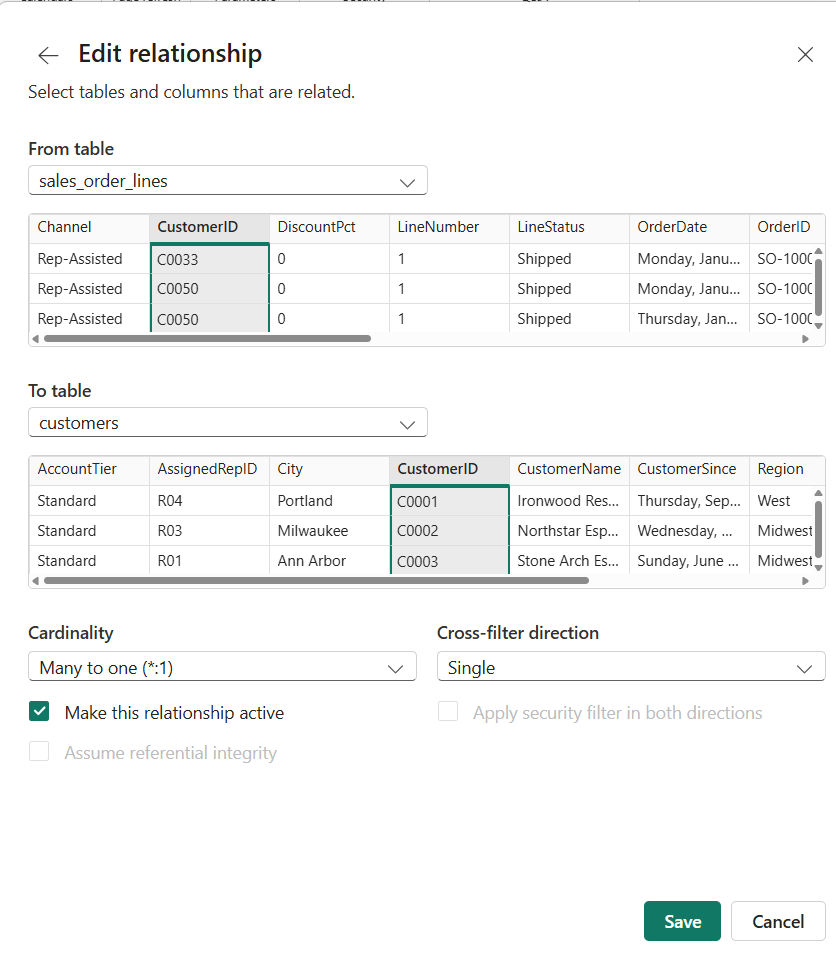The image size is (836, 965).
Task: Click down scroll arrow of From table preview
Action: 819,326
